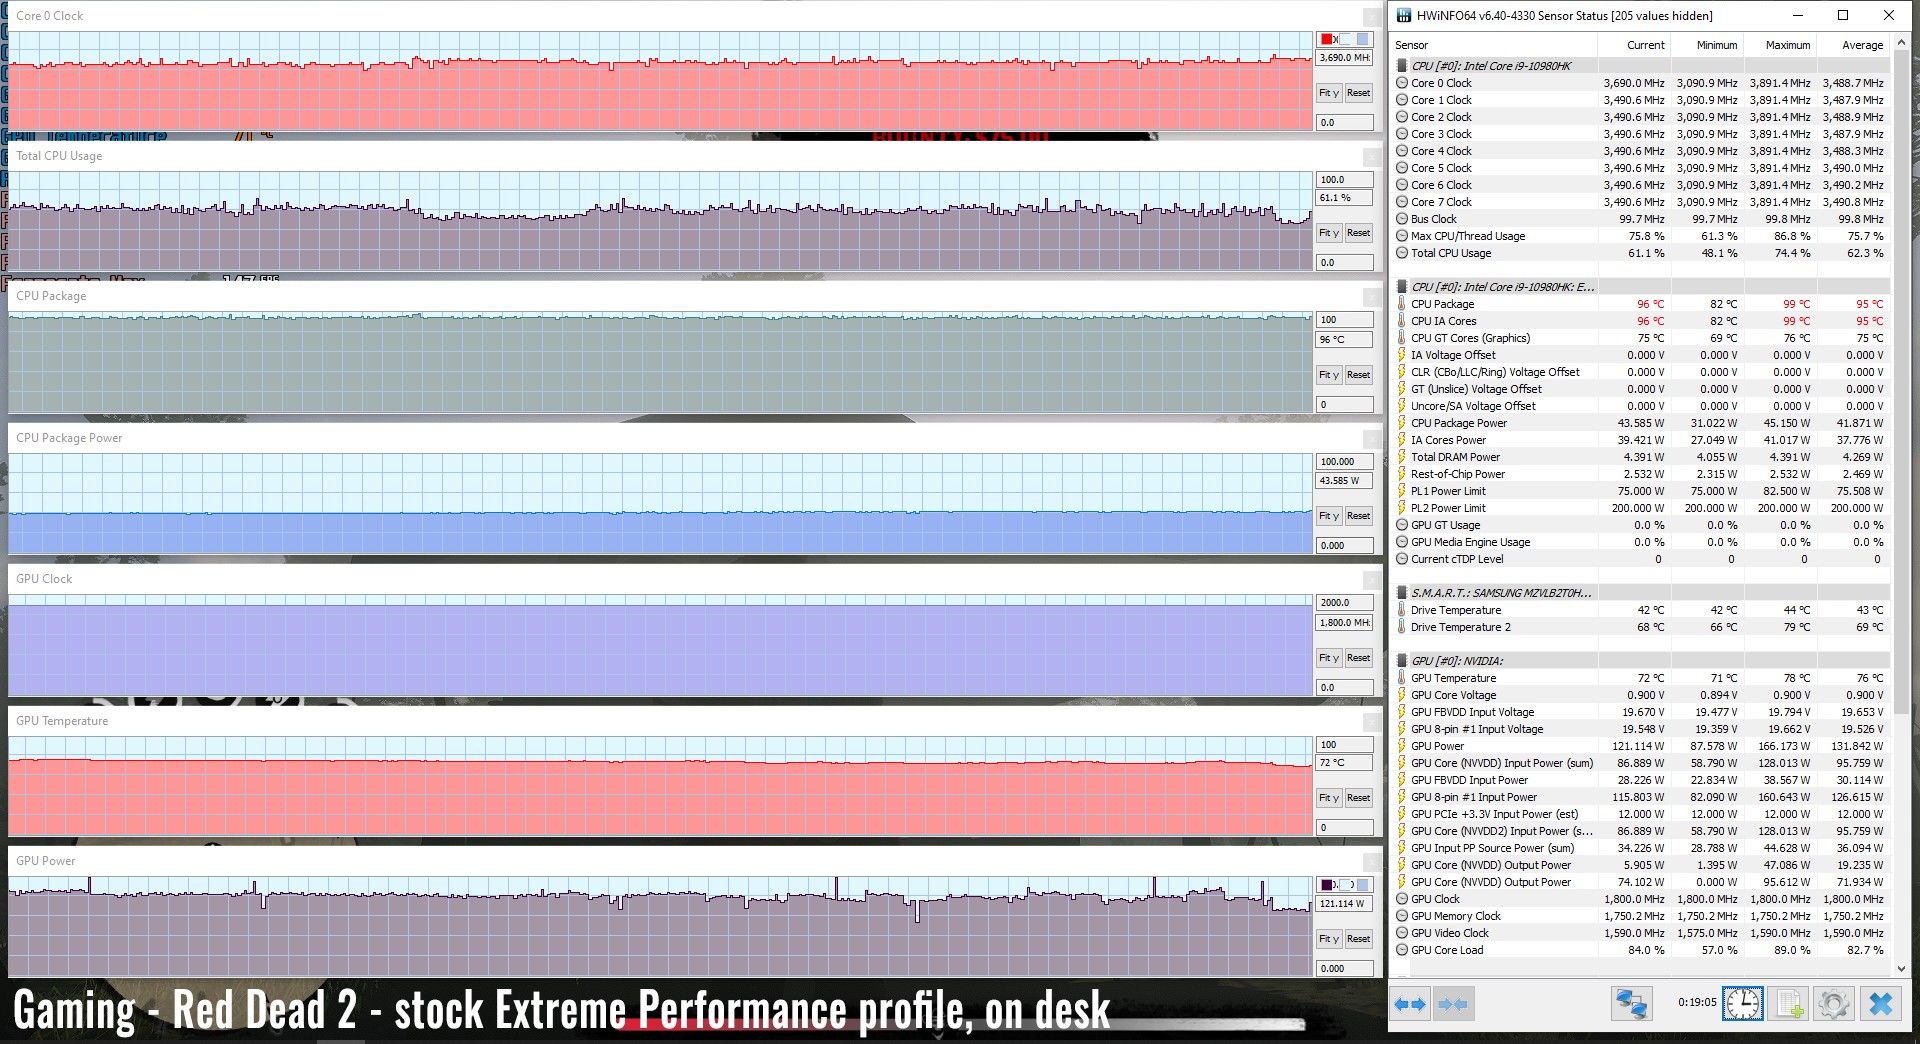Click the collapse columns inward-arrows button
This screenshot has width=1920, height=1044.
click(1453, 1004)
